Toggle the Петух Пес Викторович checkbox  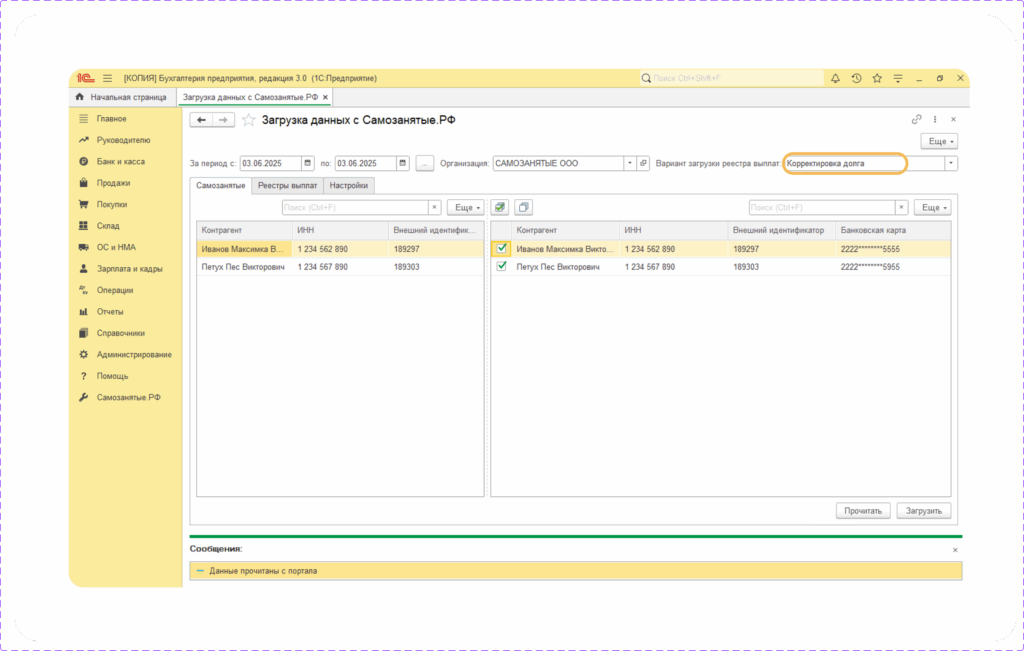(x=502, y=267)
